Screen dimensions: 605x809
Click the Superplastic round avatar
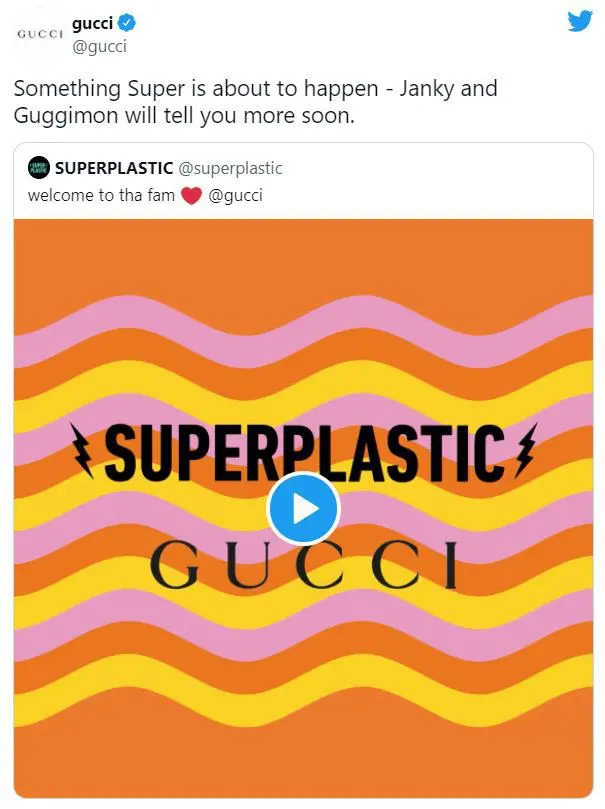pos(39,168)
